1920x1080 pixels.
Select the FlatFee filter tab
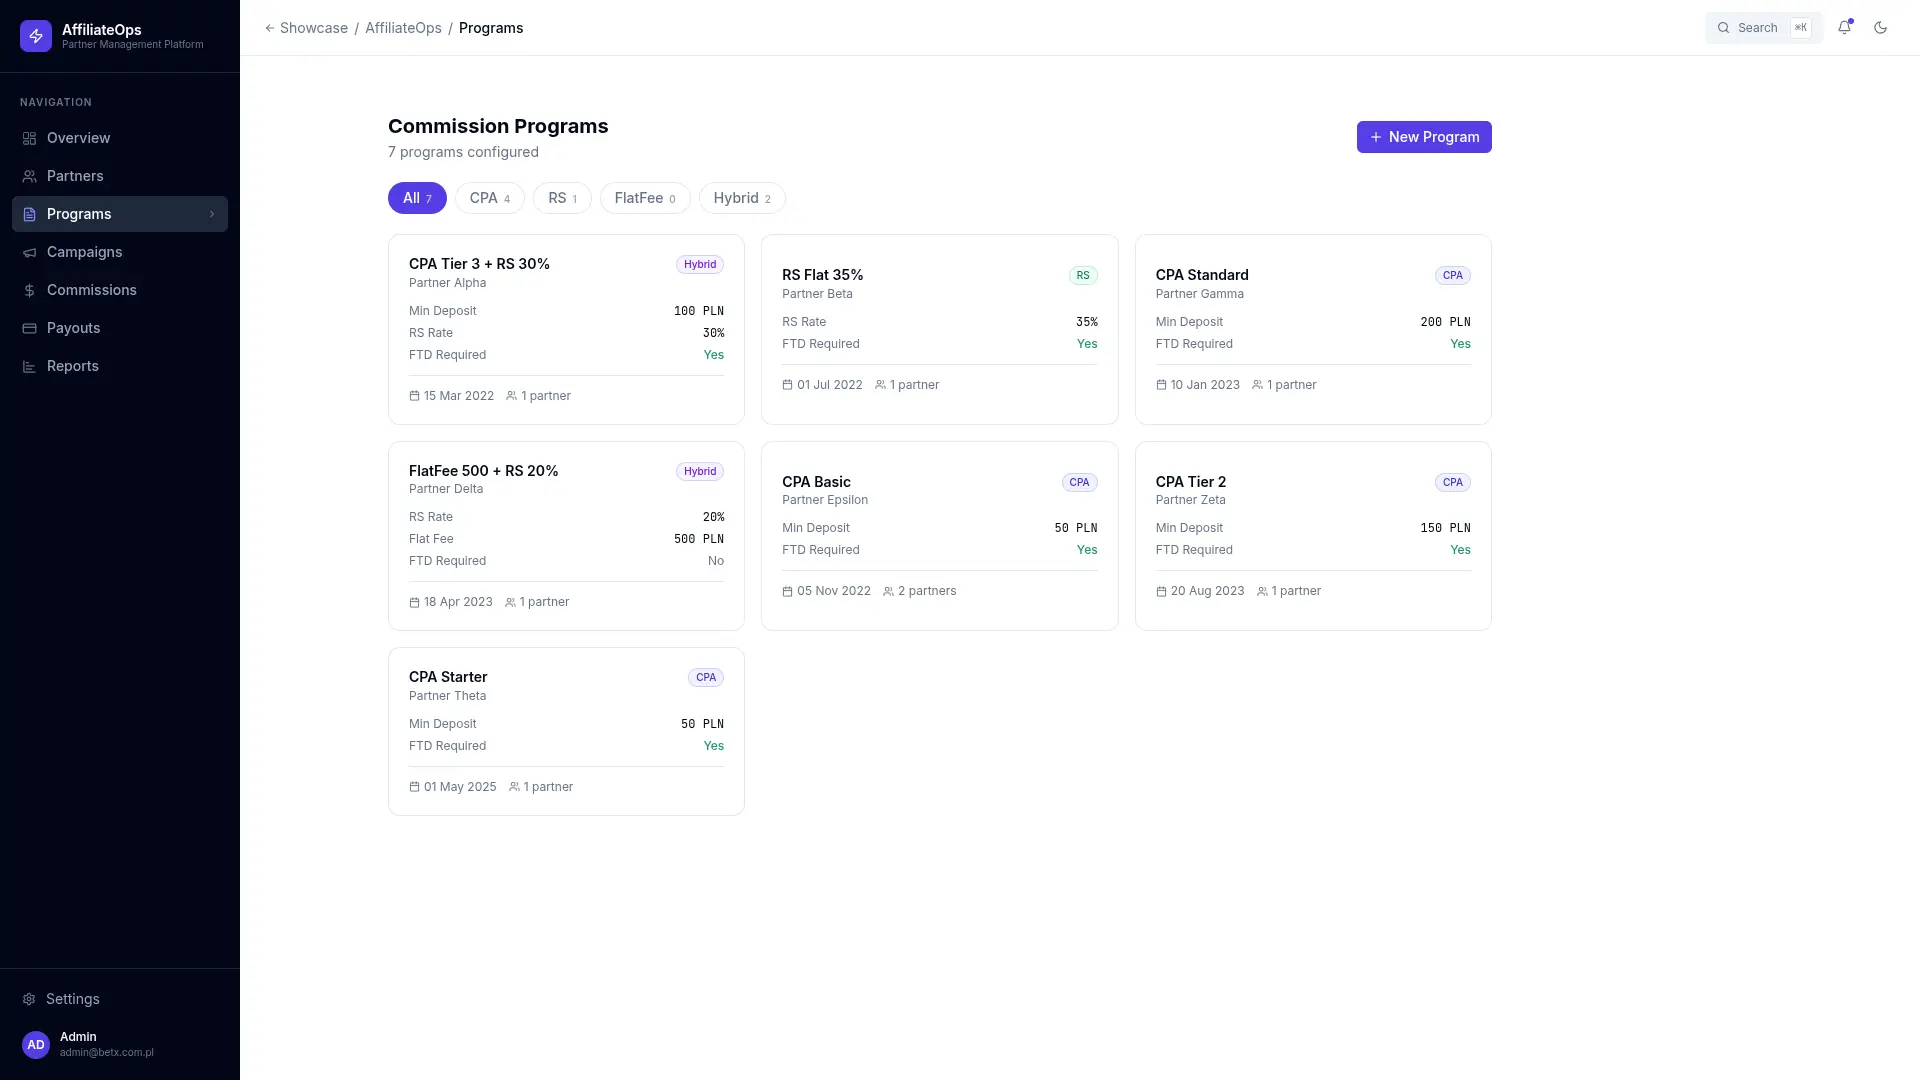coord(645,198)
